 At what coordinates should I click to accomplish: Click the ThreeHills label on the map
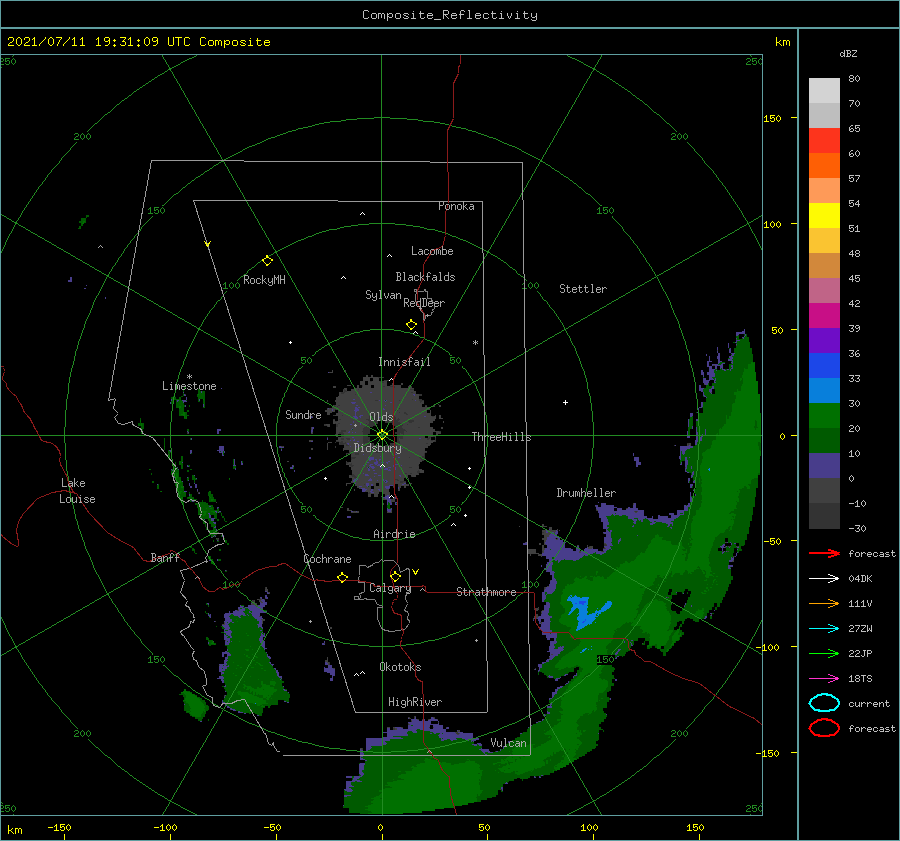[501, 437]
